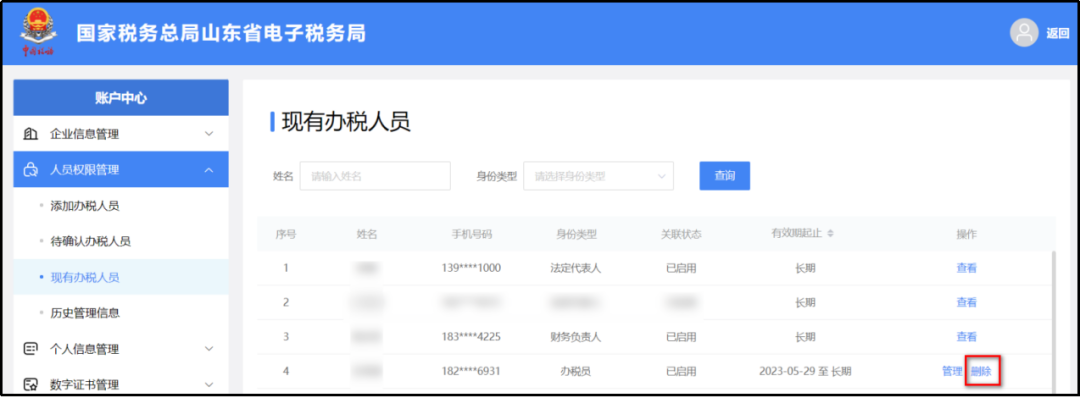Screen dimensions: 1080x398
Task: Click the 个人信息管理 card icon
Action: 31,348
